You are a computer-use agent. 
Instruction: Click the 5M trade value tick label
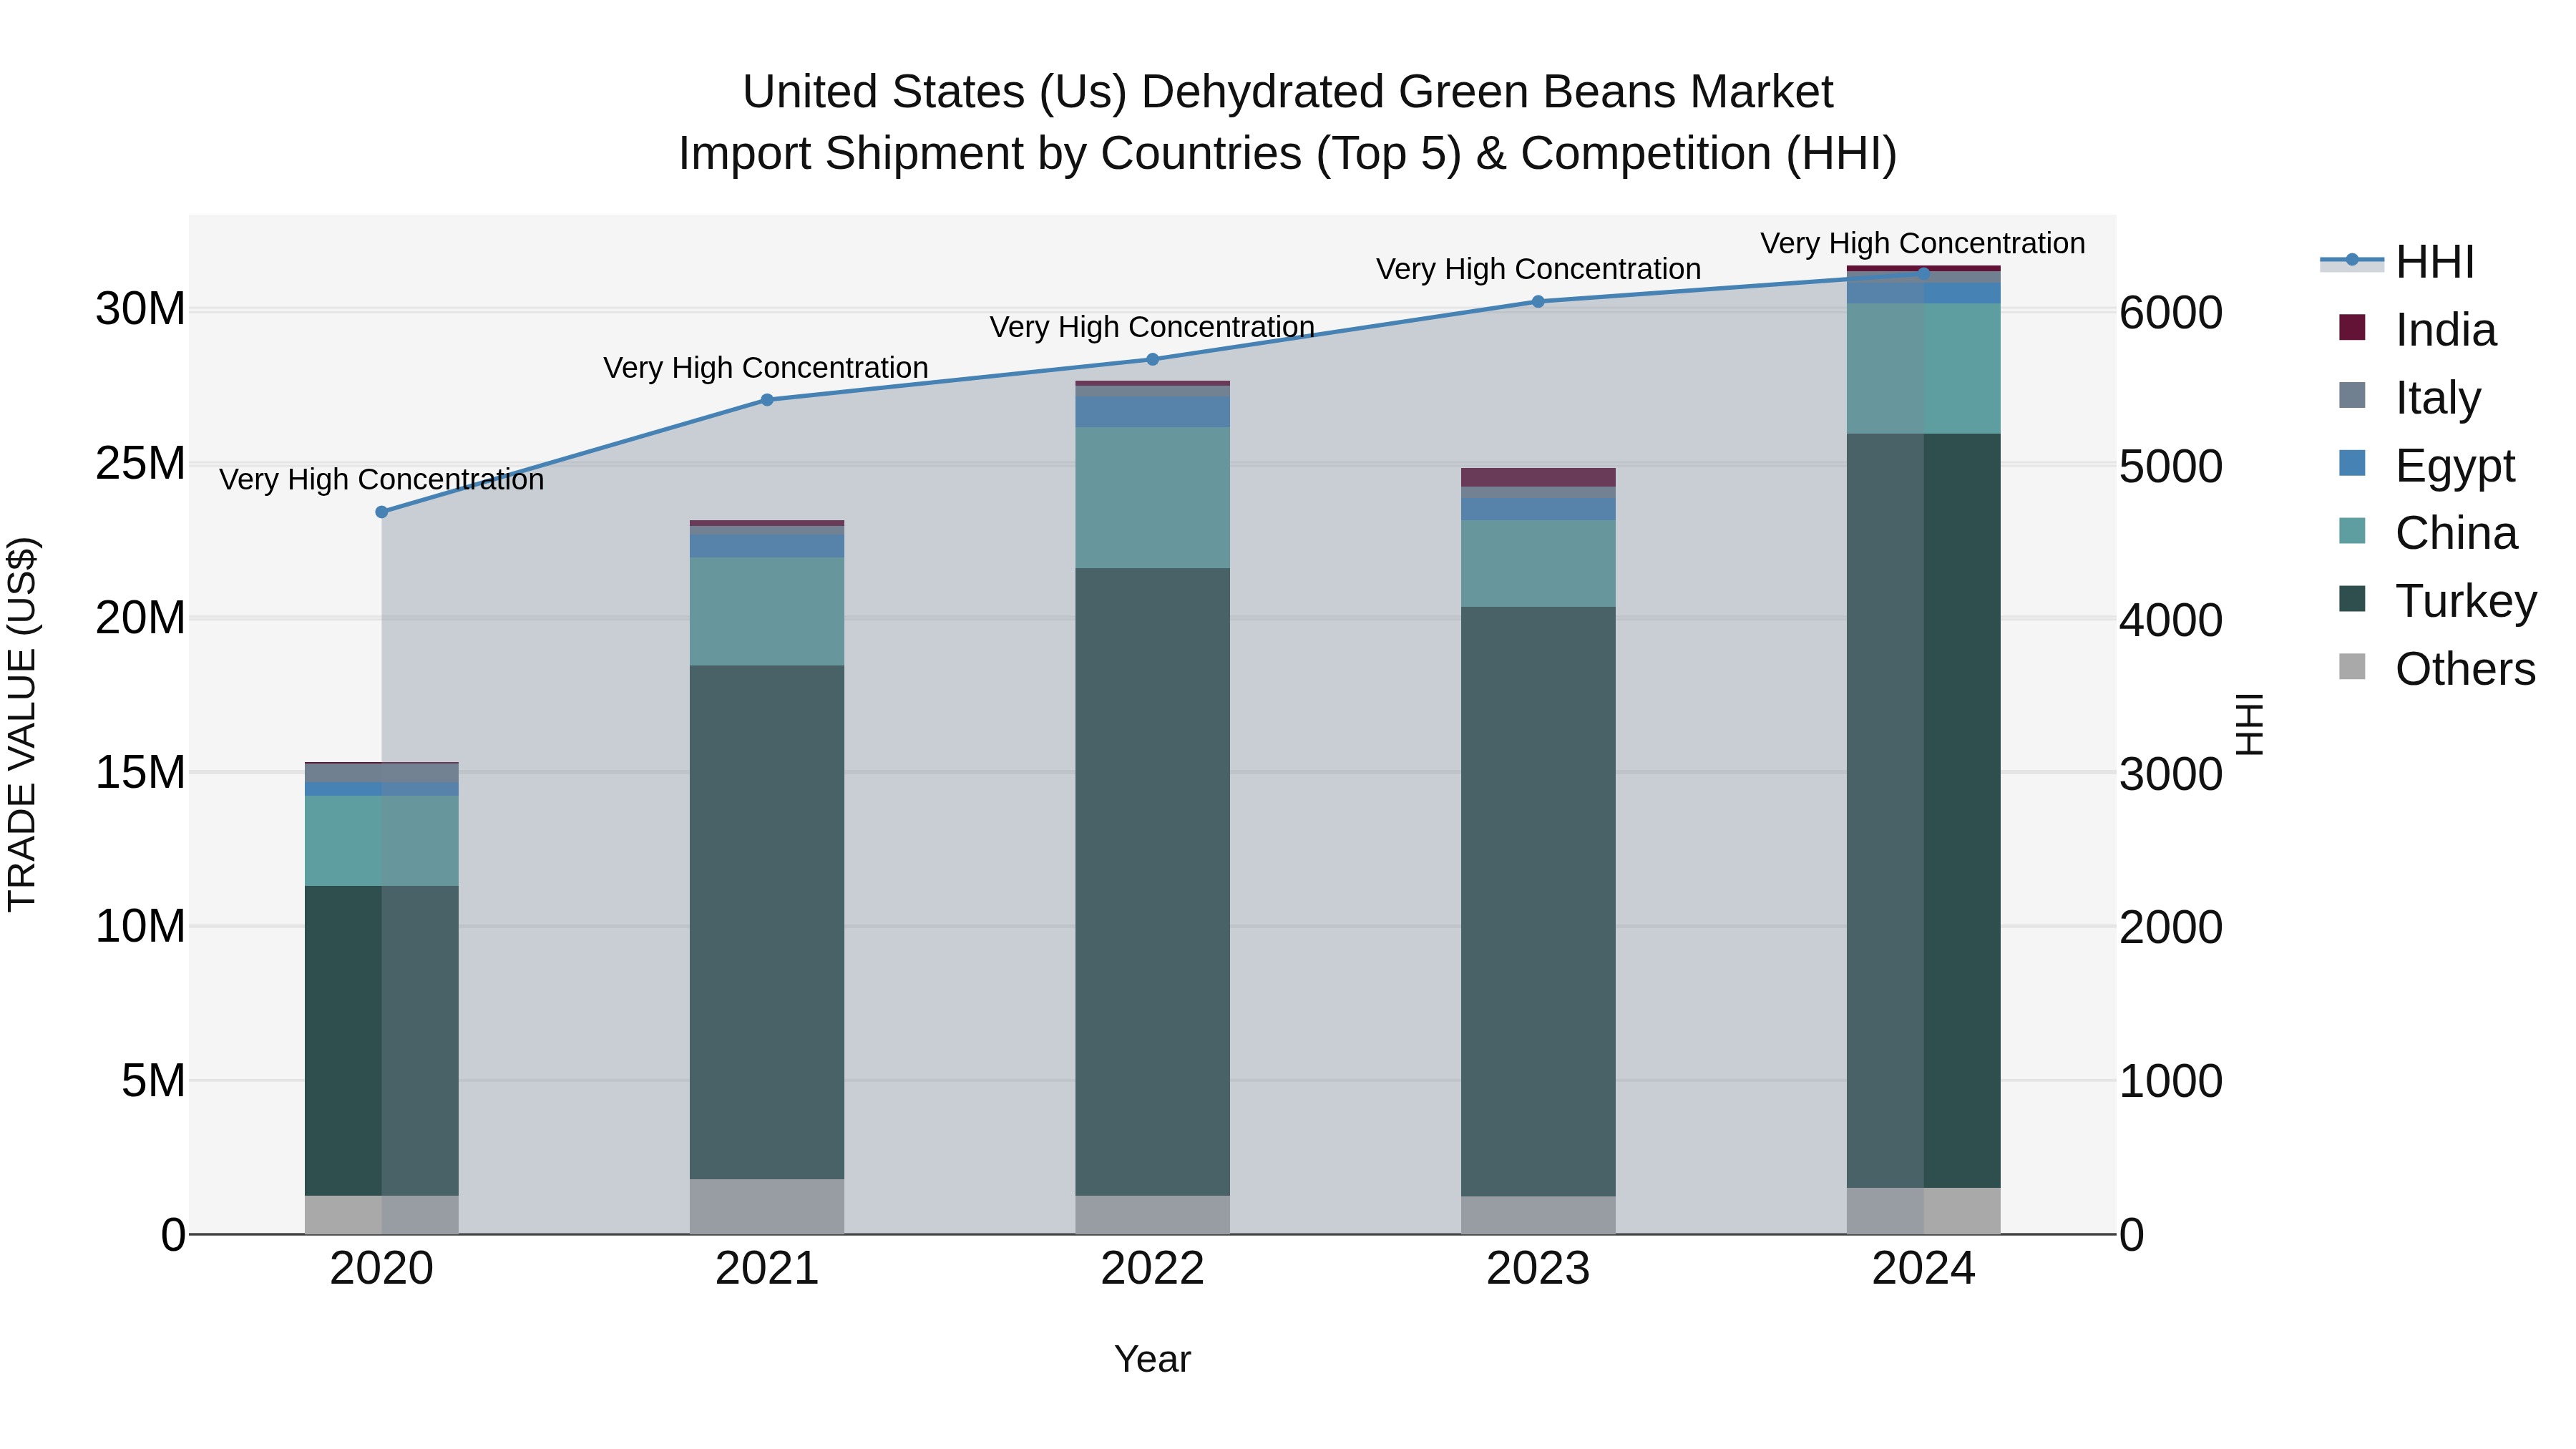tap(153, 1081)
